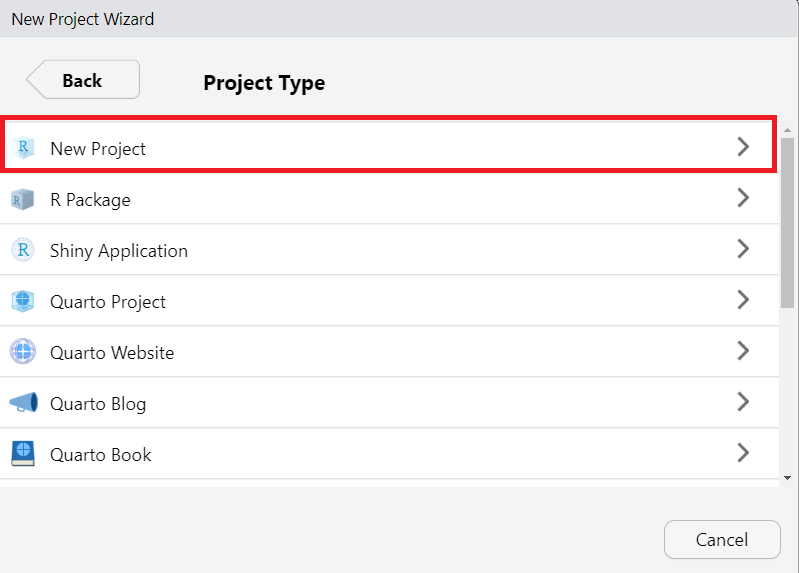Expand the R Package chevron arrow
The height and width of the screenshot is (573, 799).
click(x=743, y=198)
